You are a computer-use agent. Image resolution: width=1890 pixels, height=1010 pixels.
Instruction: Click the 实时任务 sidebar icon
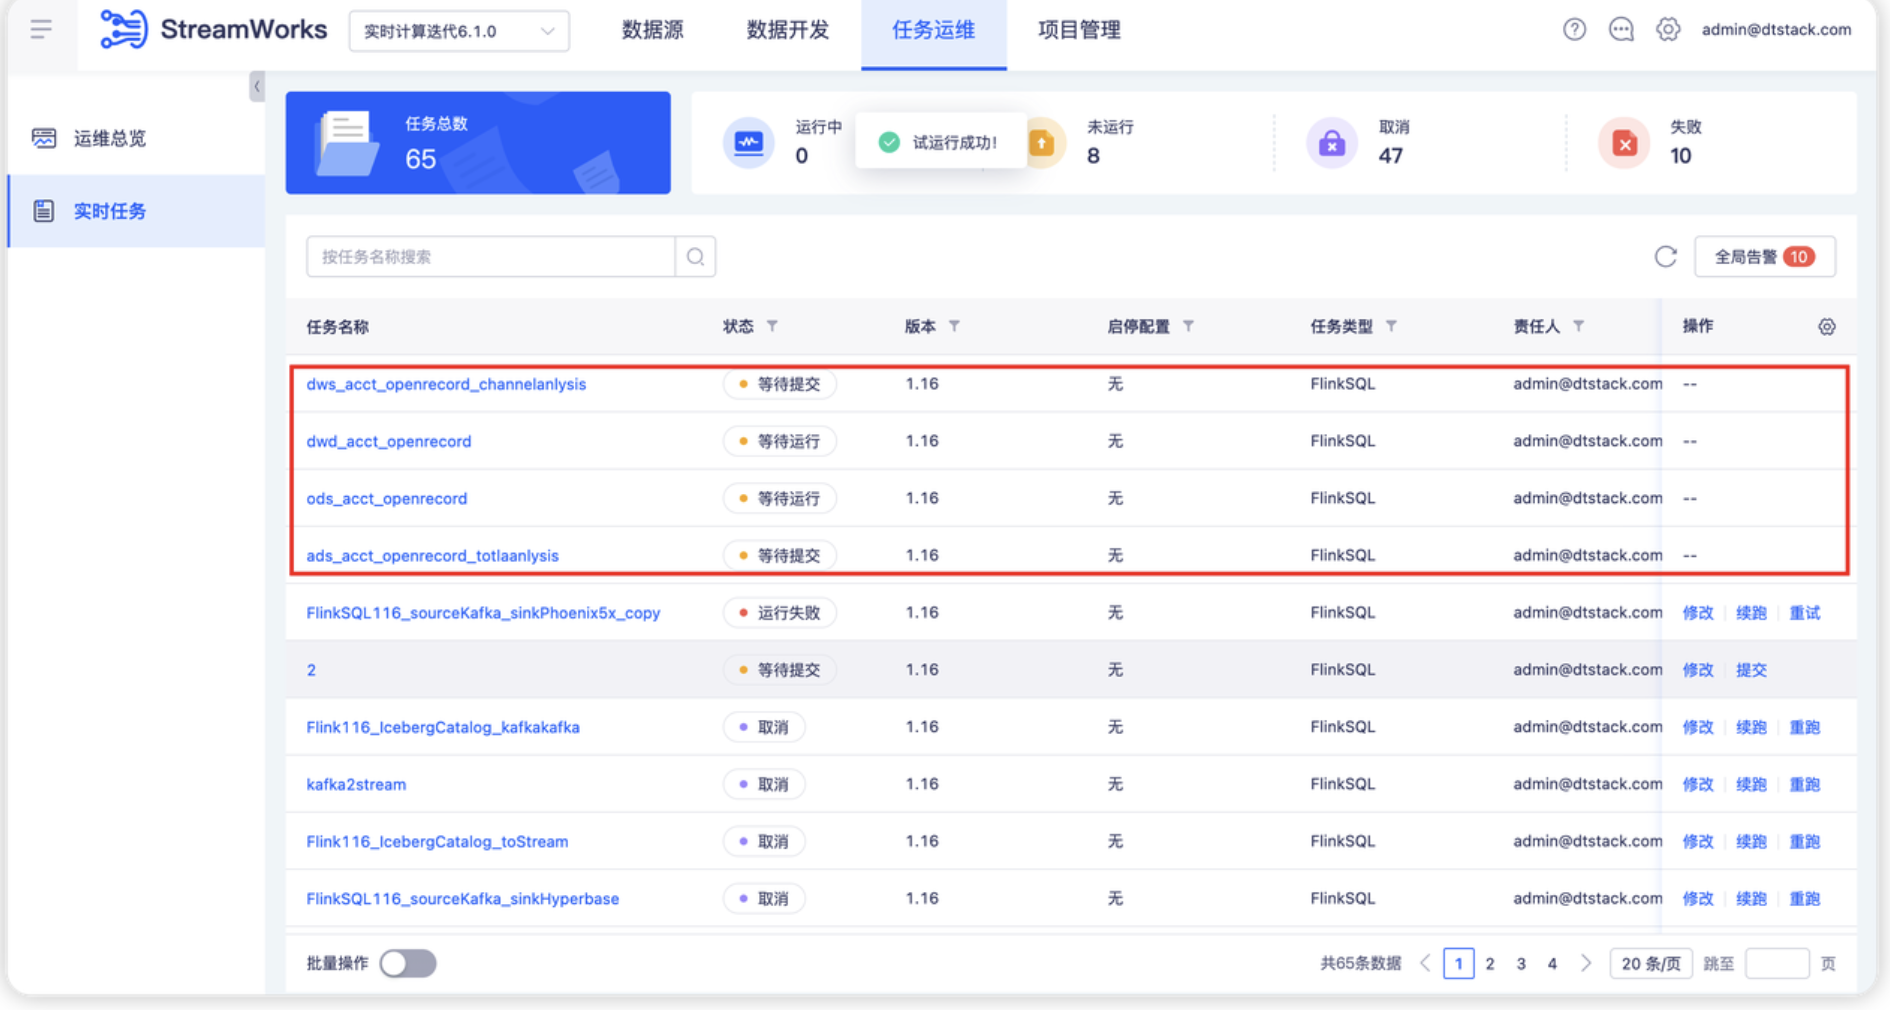tap(43, 211)
